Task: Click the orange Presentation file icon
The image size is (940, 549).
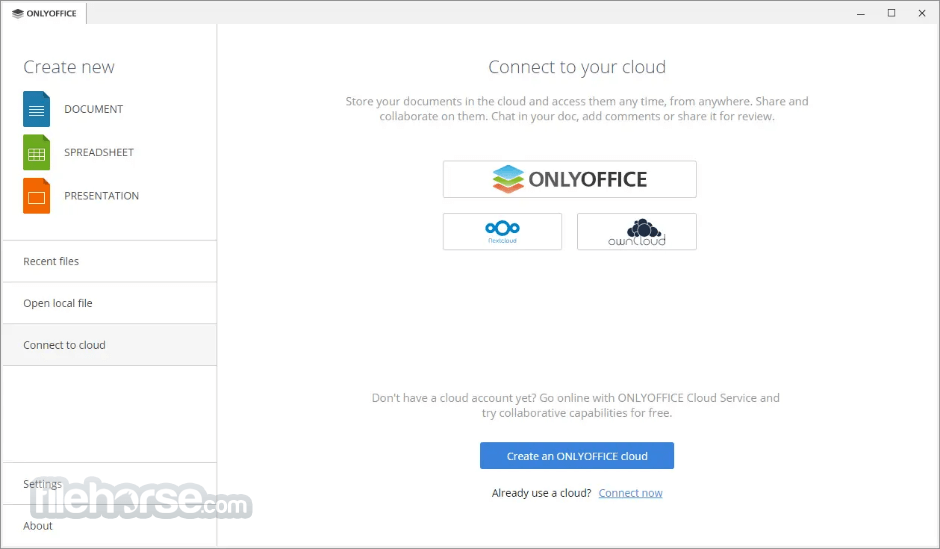Action: coord(37,196)
